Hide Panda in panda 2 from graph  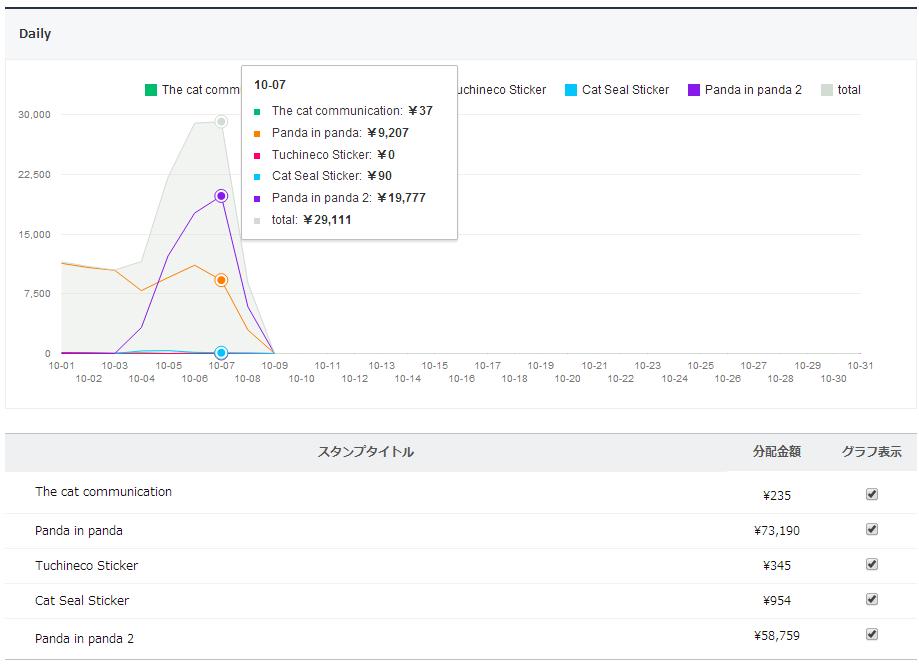[x=871, y=634]
